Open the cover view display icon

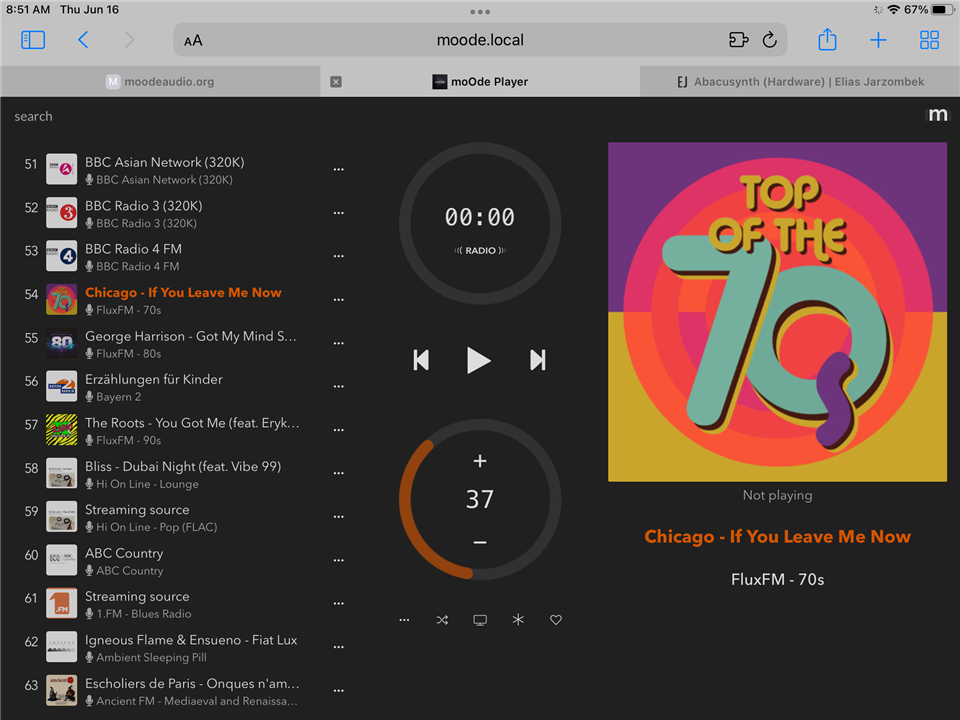pyautogui.click(x=480, y=620)
